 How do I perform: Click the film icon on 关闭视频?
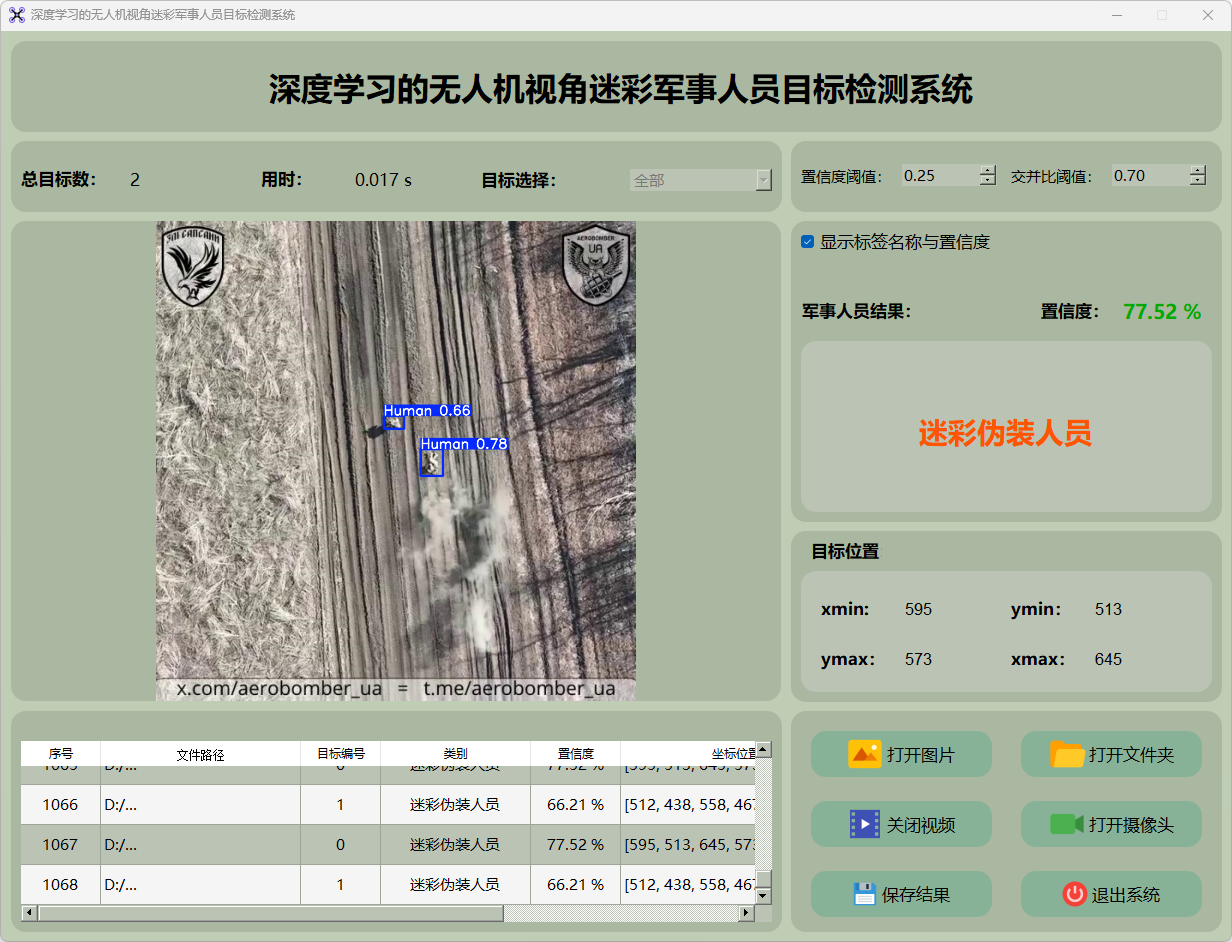864,824
